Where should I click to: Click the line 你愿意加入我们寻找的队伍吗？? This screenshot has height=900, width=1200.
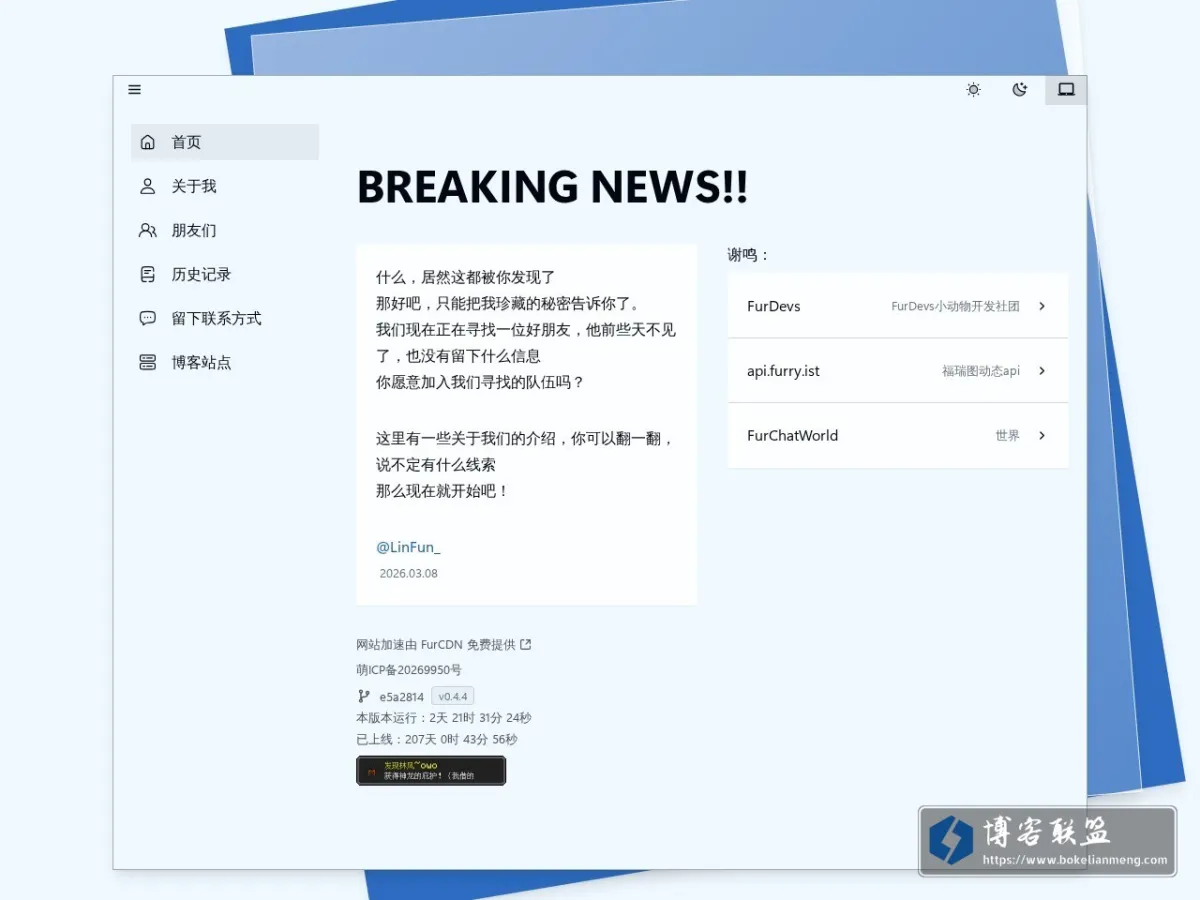[x=480, y=382]
